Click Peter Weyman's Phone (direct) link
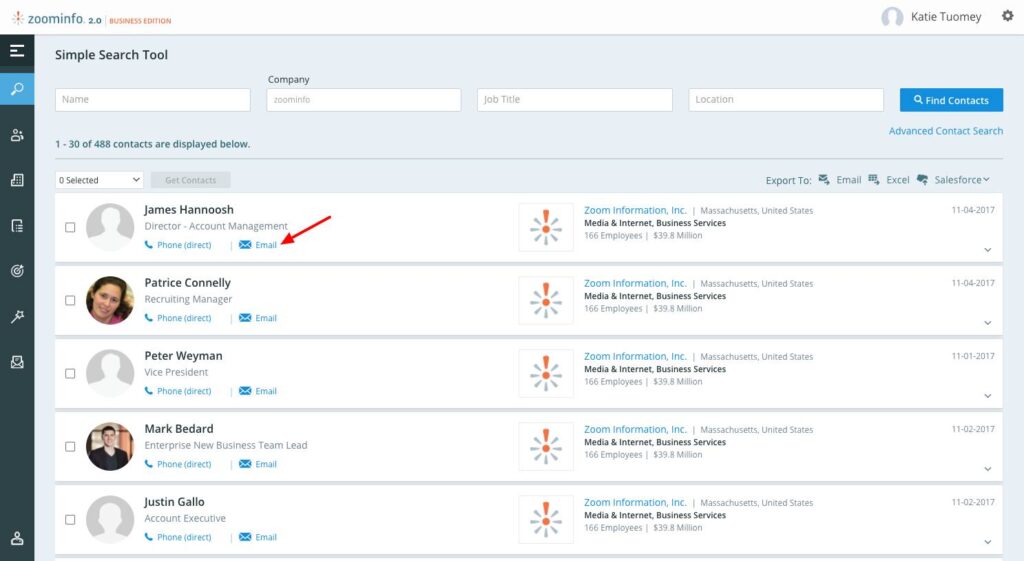Screen dimensions: 1024x561 pyautogui.click(x=184, y=391)
